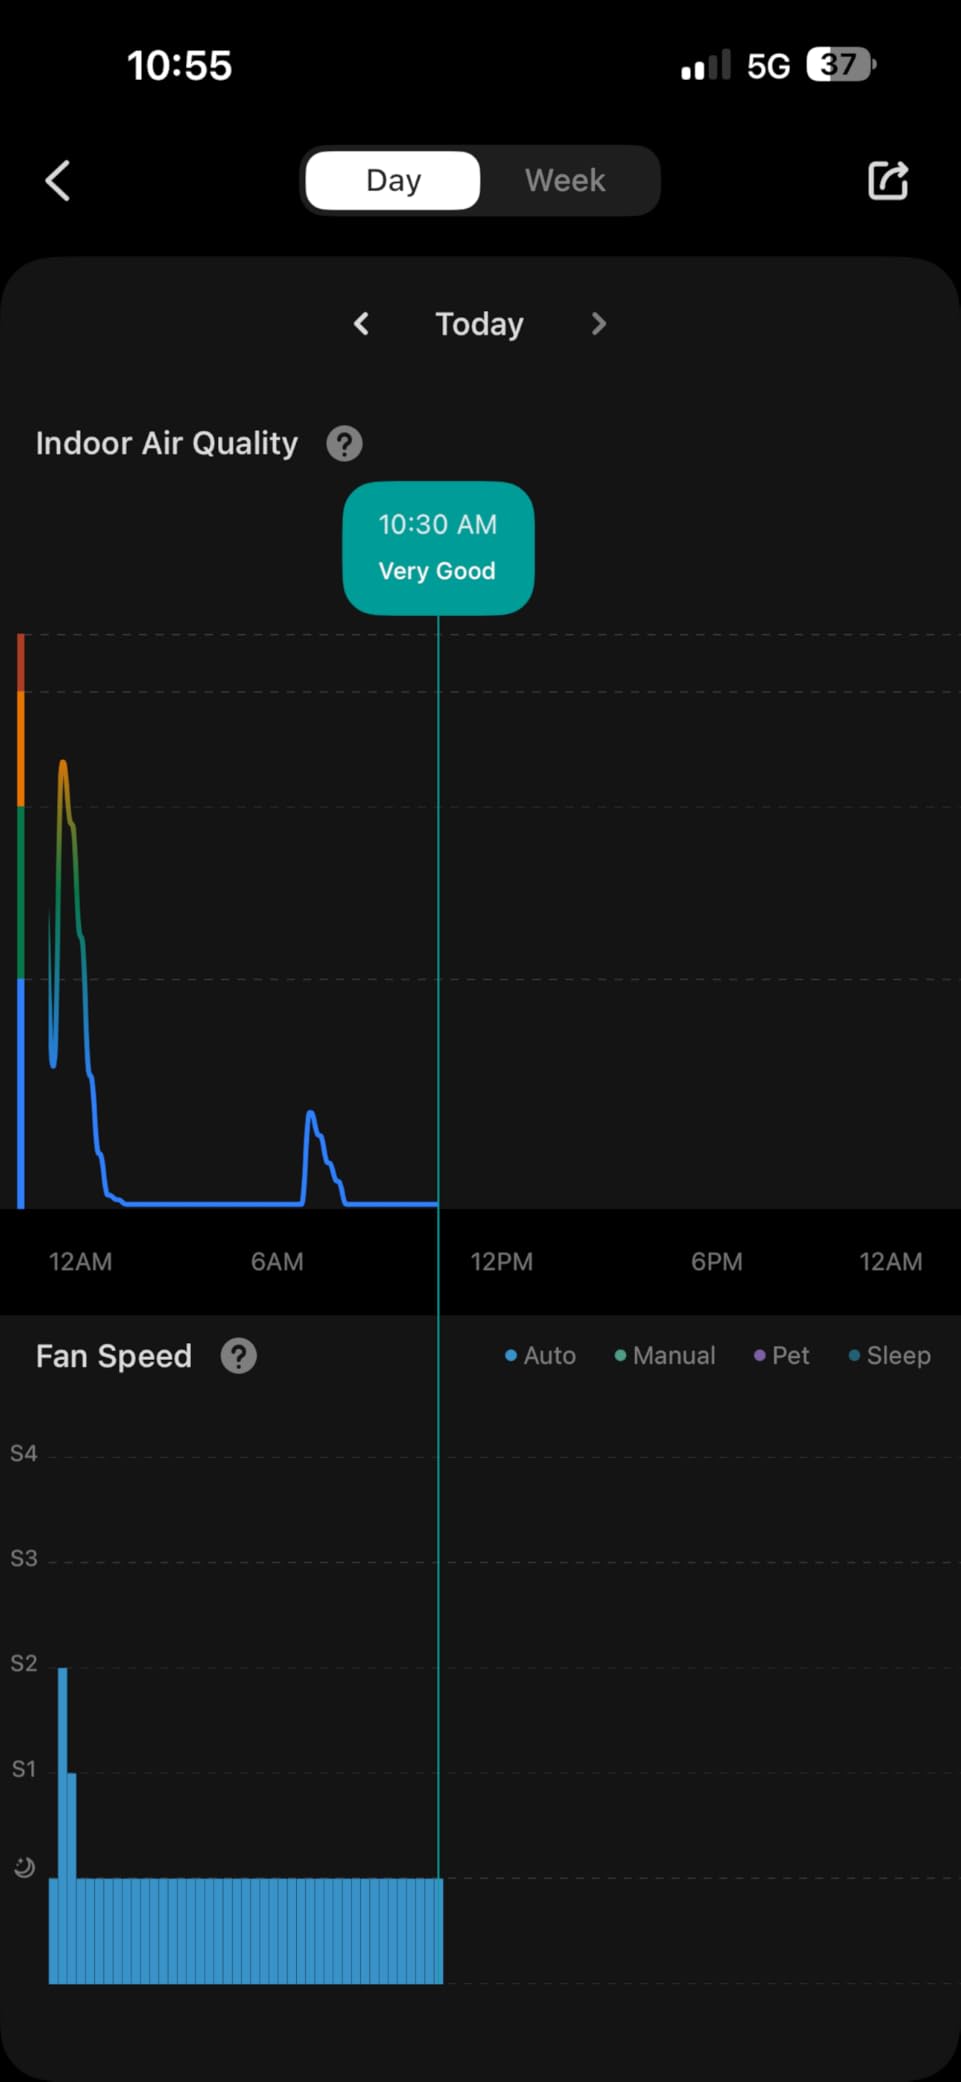Screen dimensions: 961x2082
Task: Open Fan Speed help icon
Action: [238, 1356]
